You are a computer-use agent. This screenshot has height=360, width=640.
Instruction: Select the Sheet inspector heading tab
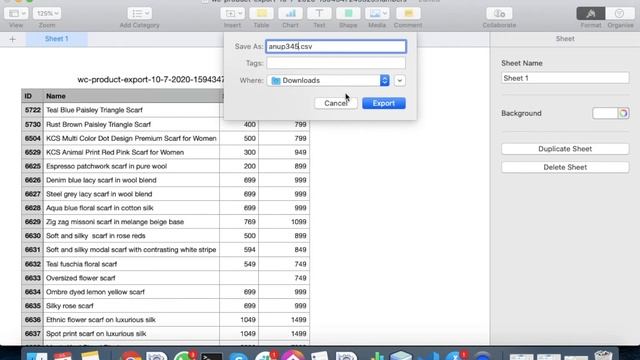pos(565,39)
